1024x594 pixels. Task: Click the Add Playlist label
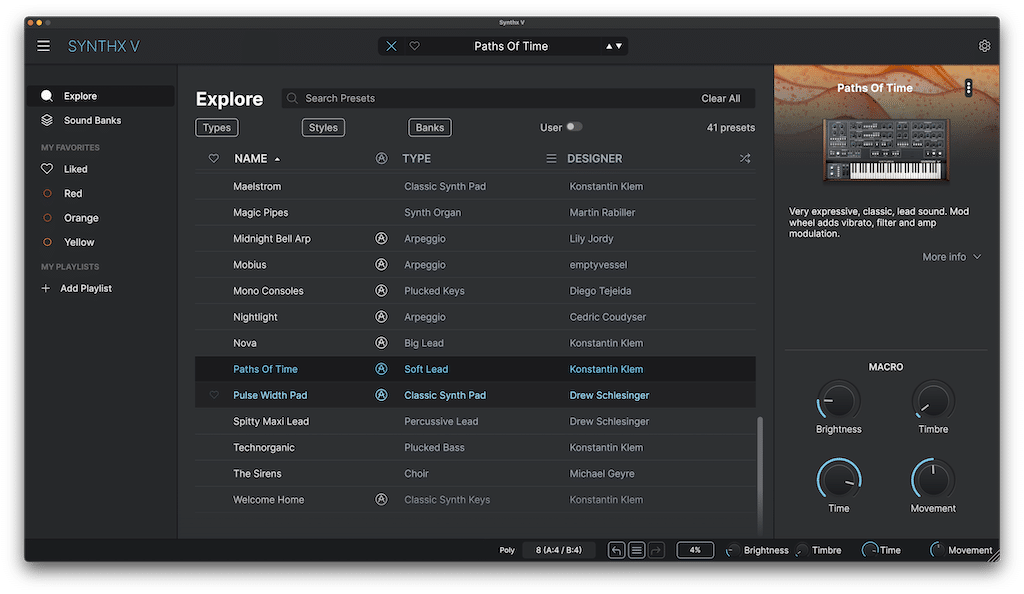click(x=86, y=288)
